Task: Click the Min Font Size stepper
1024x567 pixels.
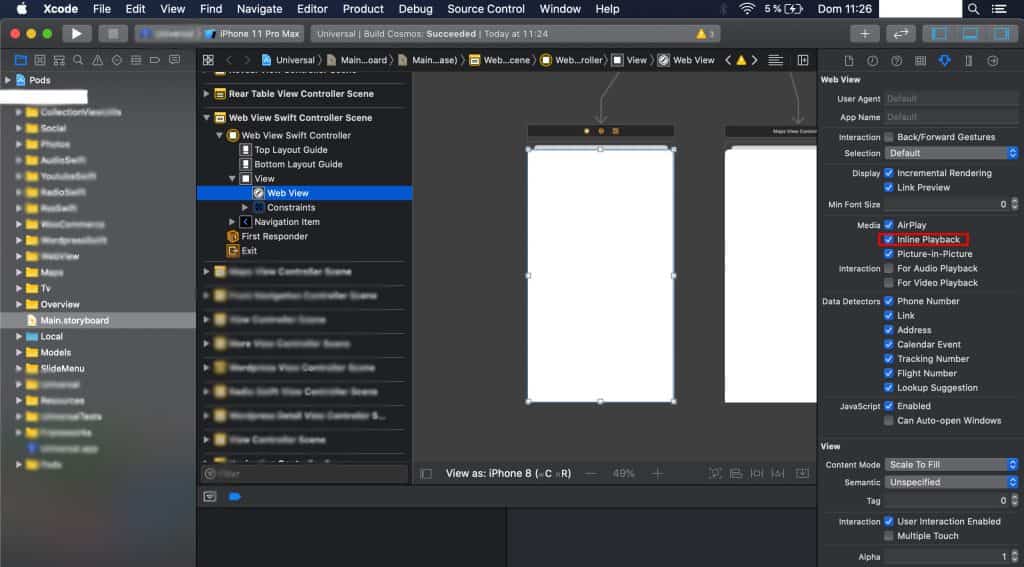Action: coord(1013,204)
